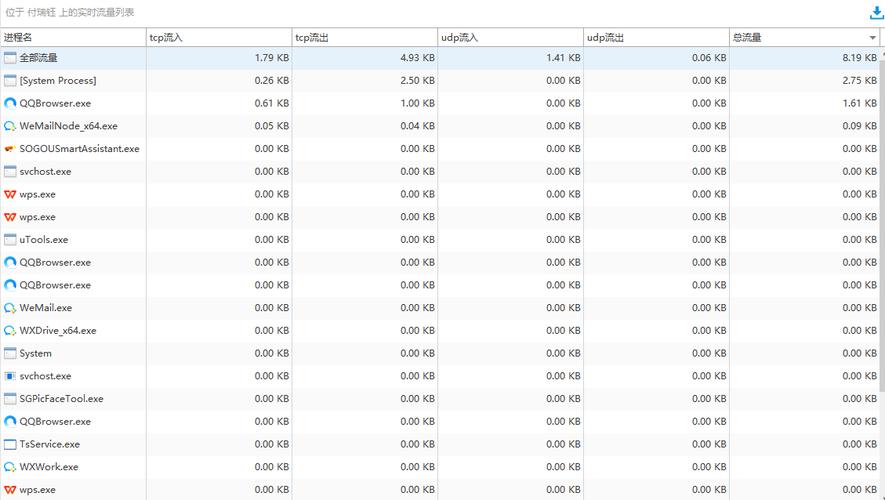Select the SOGOUSmartAssistant.exe name
Viewport: 885px width, 500px height.
pos(80,149)
